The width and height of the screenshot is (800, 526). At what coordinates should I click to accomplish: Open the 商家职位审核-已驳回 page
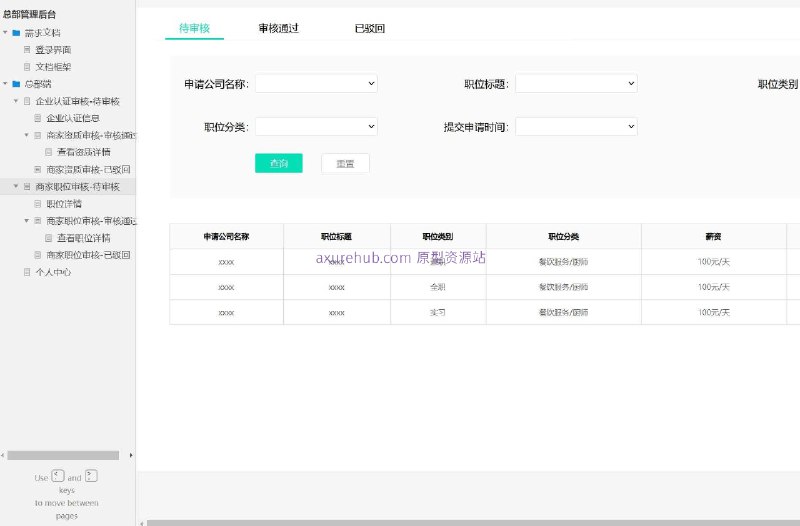[88, 255]
